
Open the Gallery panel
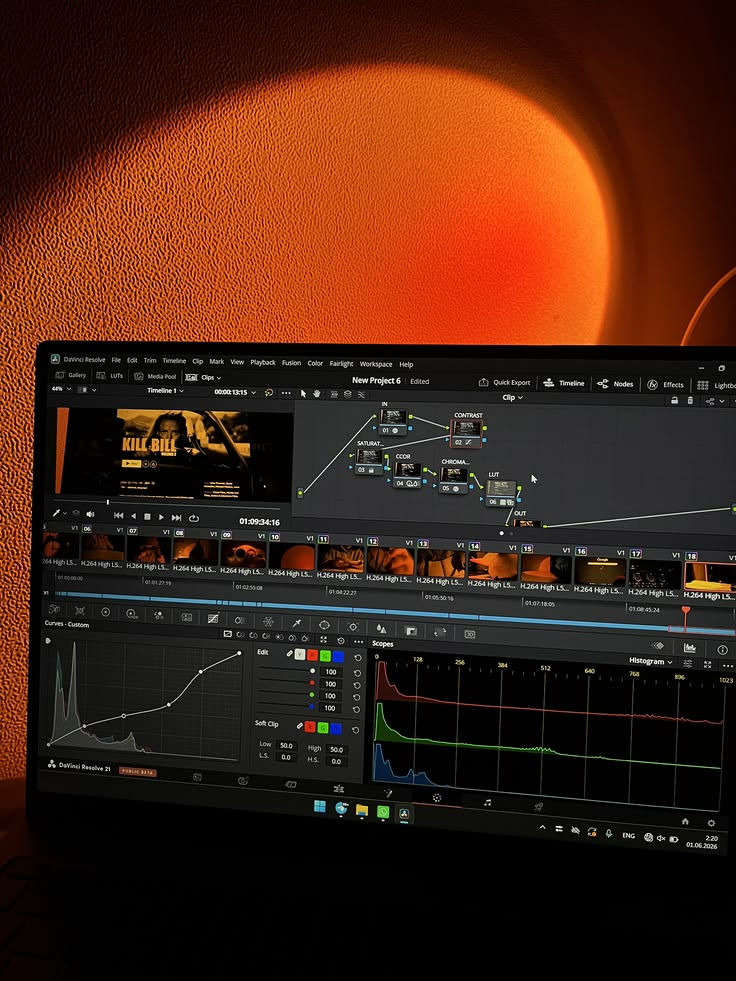pos(71,375)
